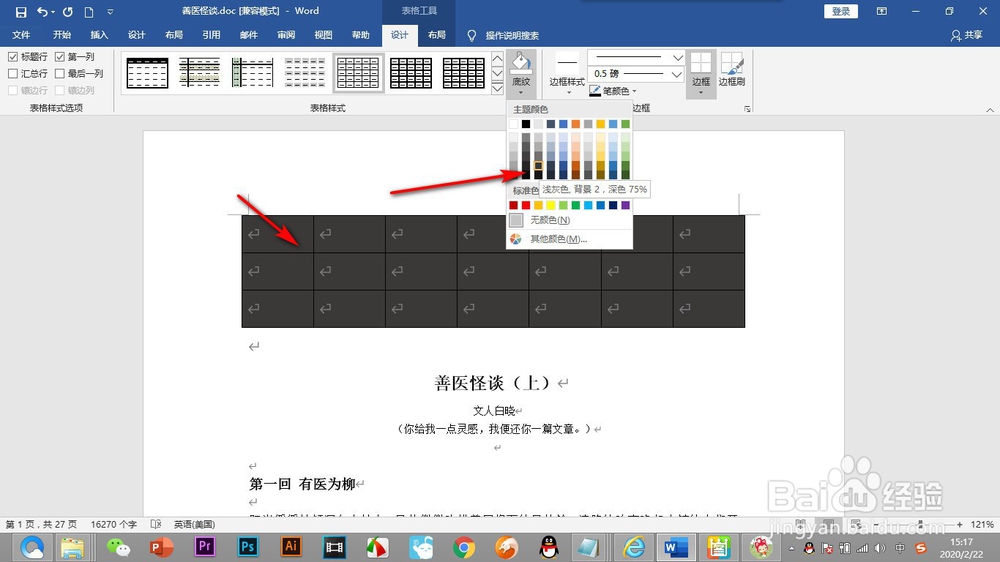Screen dimensions: 1000x562
Task: Click the 英语(美国) language indicator
Action: [x=195, y=524]
